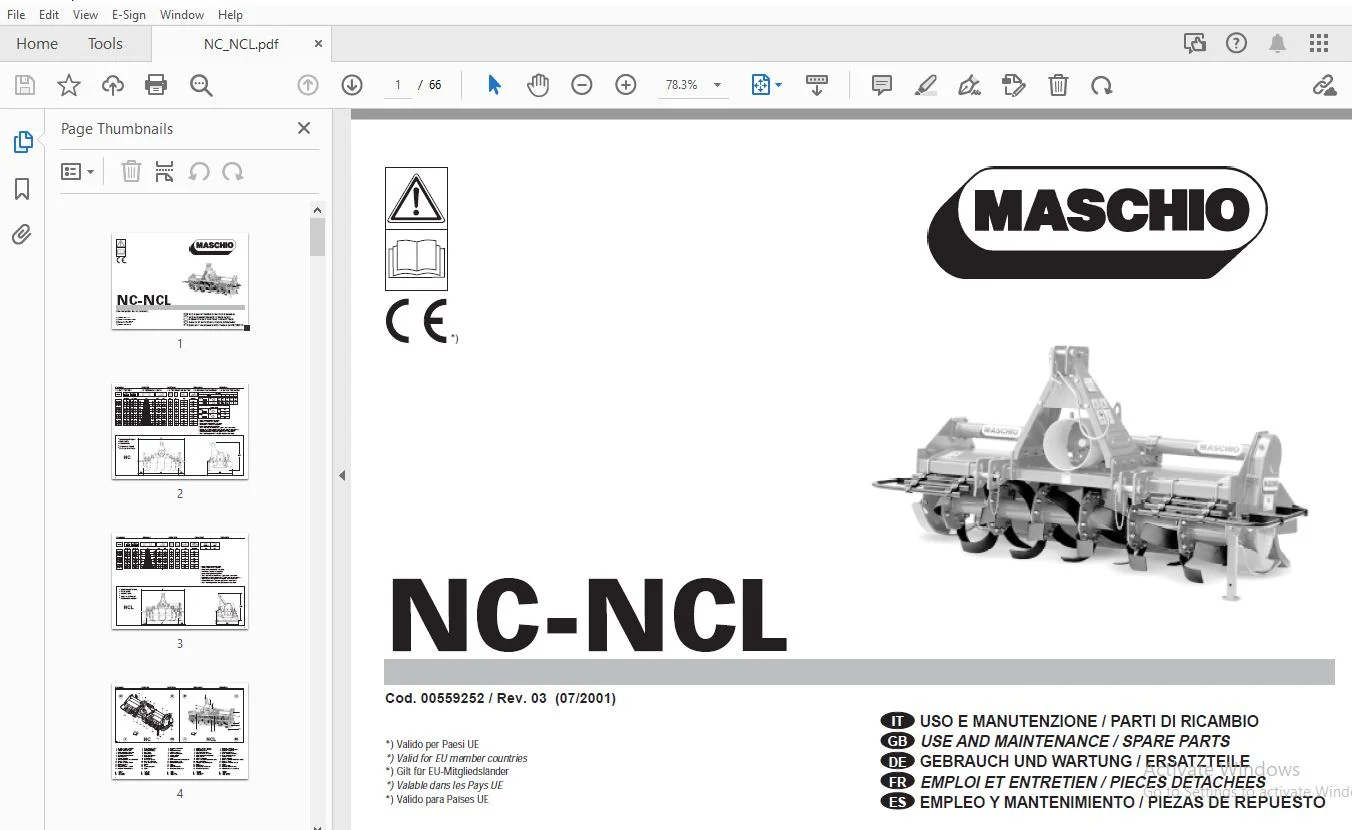1352x830 pixels.
Task: Collapse the navigation pane with arrow
Action: point(342,475)
